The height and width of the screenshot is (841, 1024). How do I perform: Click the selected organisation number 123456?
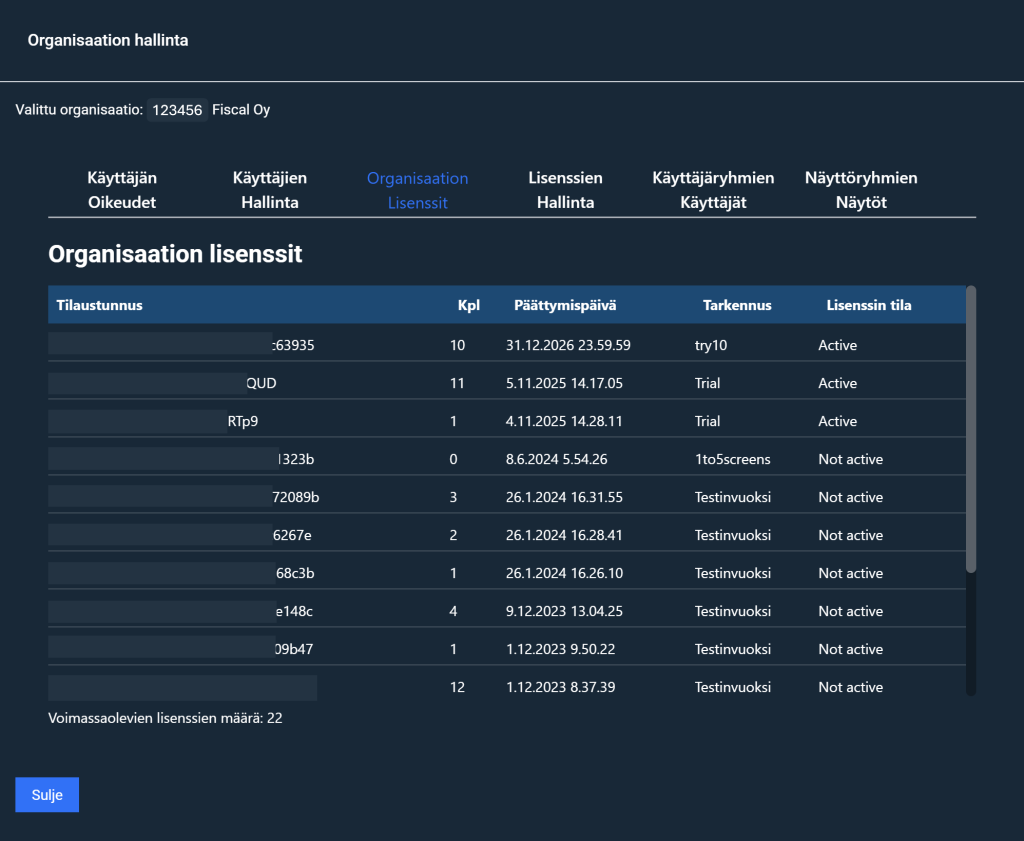point(177,110)
